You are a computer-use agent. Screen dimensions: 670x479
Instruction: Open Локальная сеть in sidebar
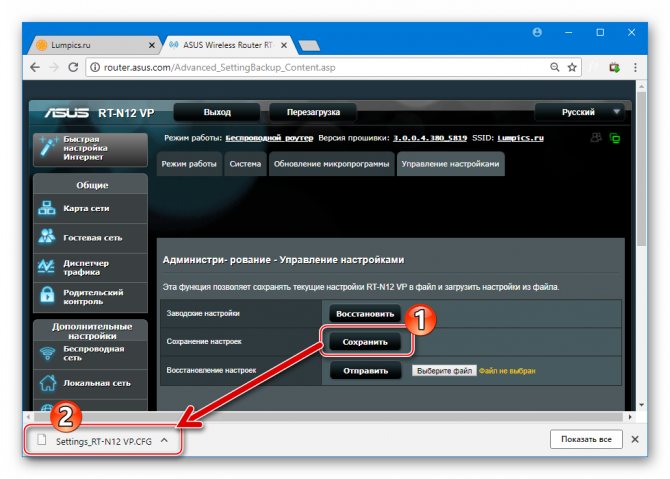[x=90, y=383]
